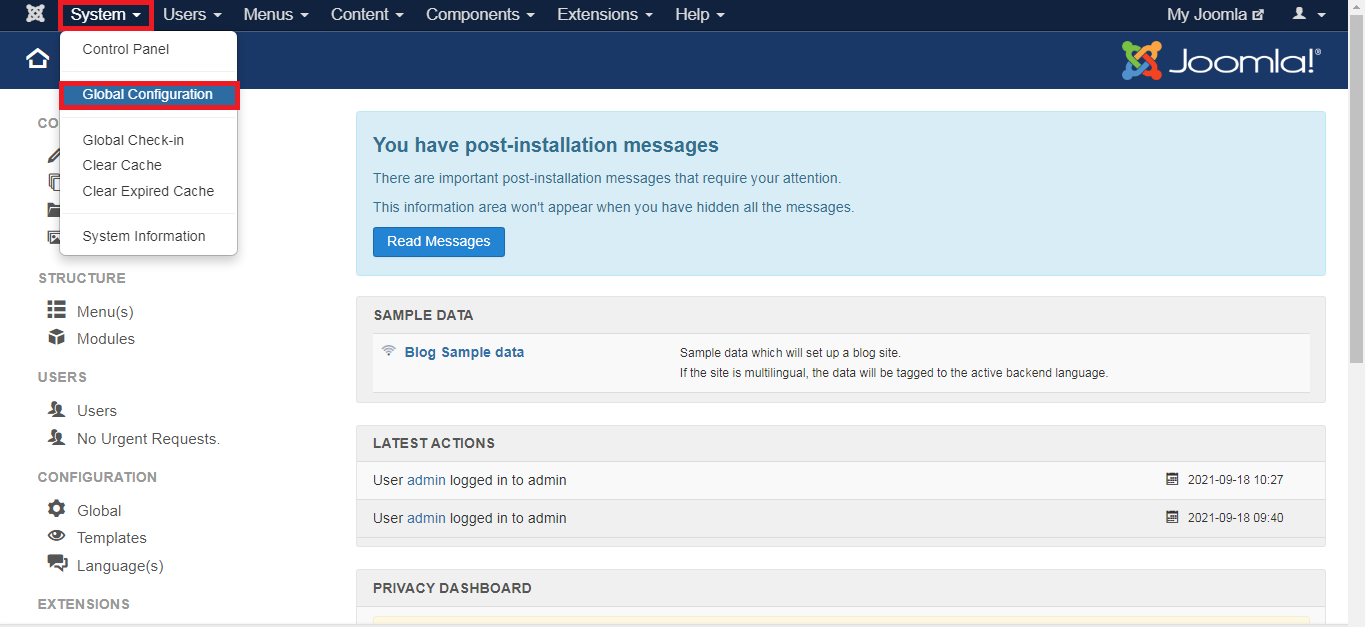Open the Language(s) sidebar link
This screenshot has width=1365, height=627.
[x=120, y=566]
